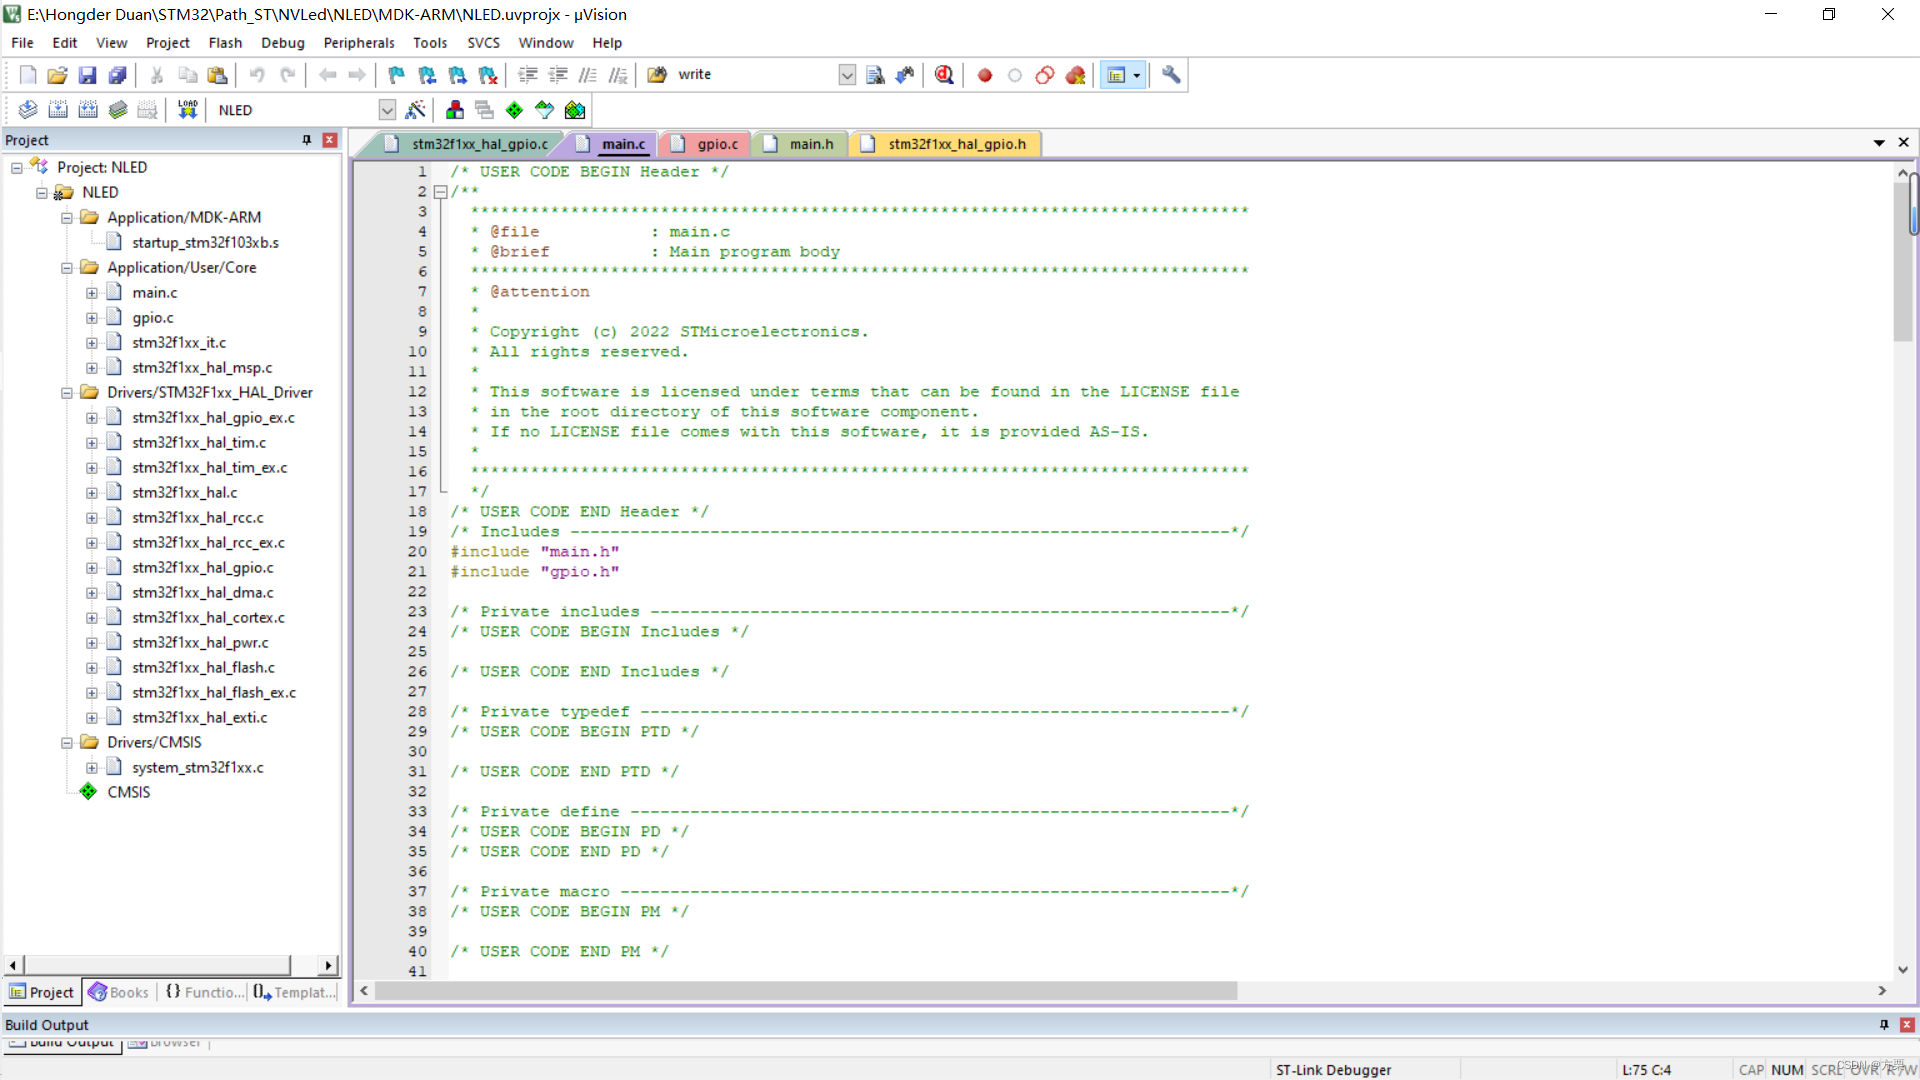Switch to the Functions panel tab
Image resolution: width=1920 pixels, height=1080 pixels.
(x=204, y=992)
